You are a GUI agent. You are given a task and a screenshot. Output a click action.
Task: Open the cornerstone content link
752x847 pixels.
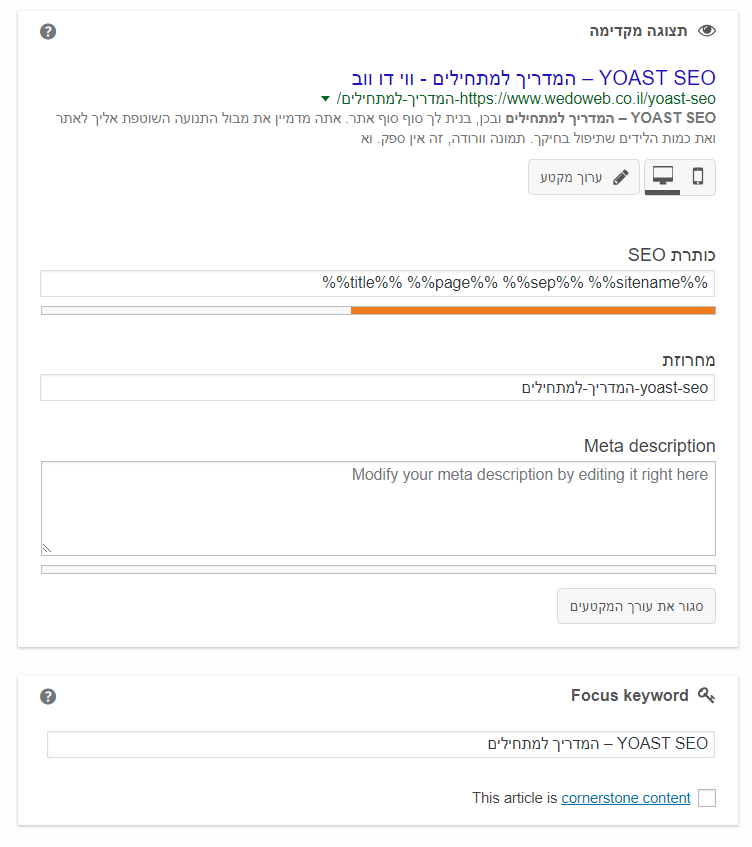(626, 798)
